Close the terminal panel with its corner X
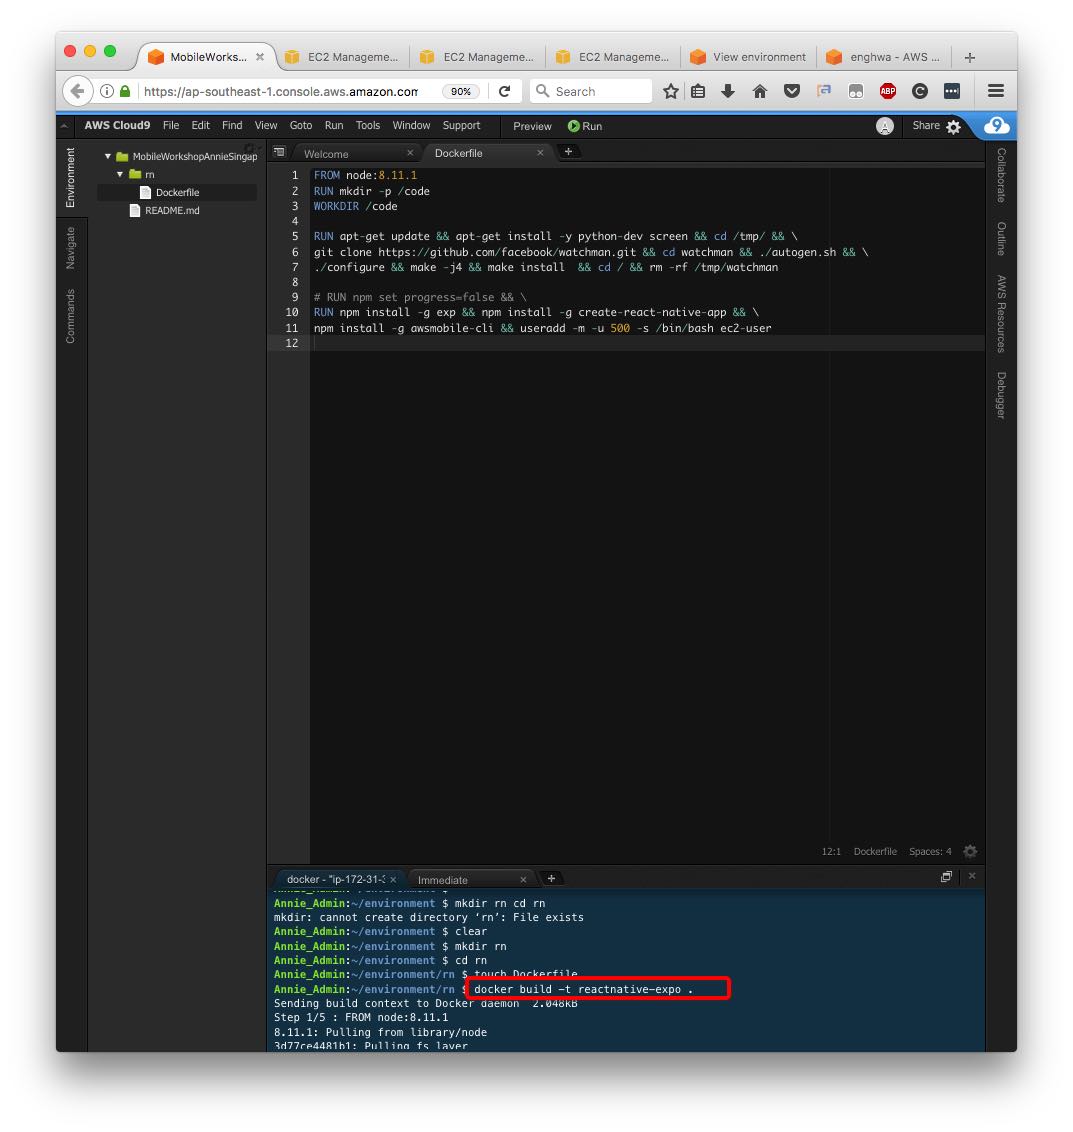Viewport: 1073px width, 1132px height. [x=972, y=876]
